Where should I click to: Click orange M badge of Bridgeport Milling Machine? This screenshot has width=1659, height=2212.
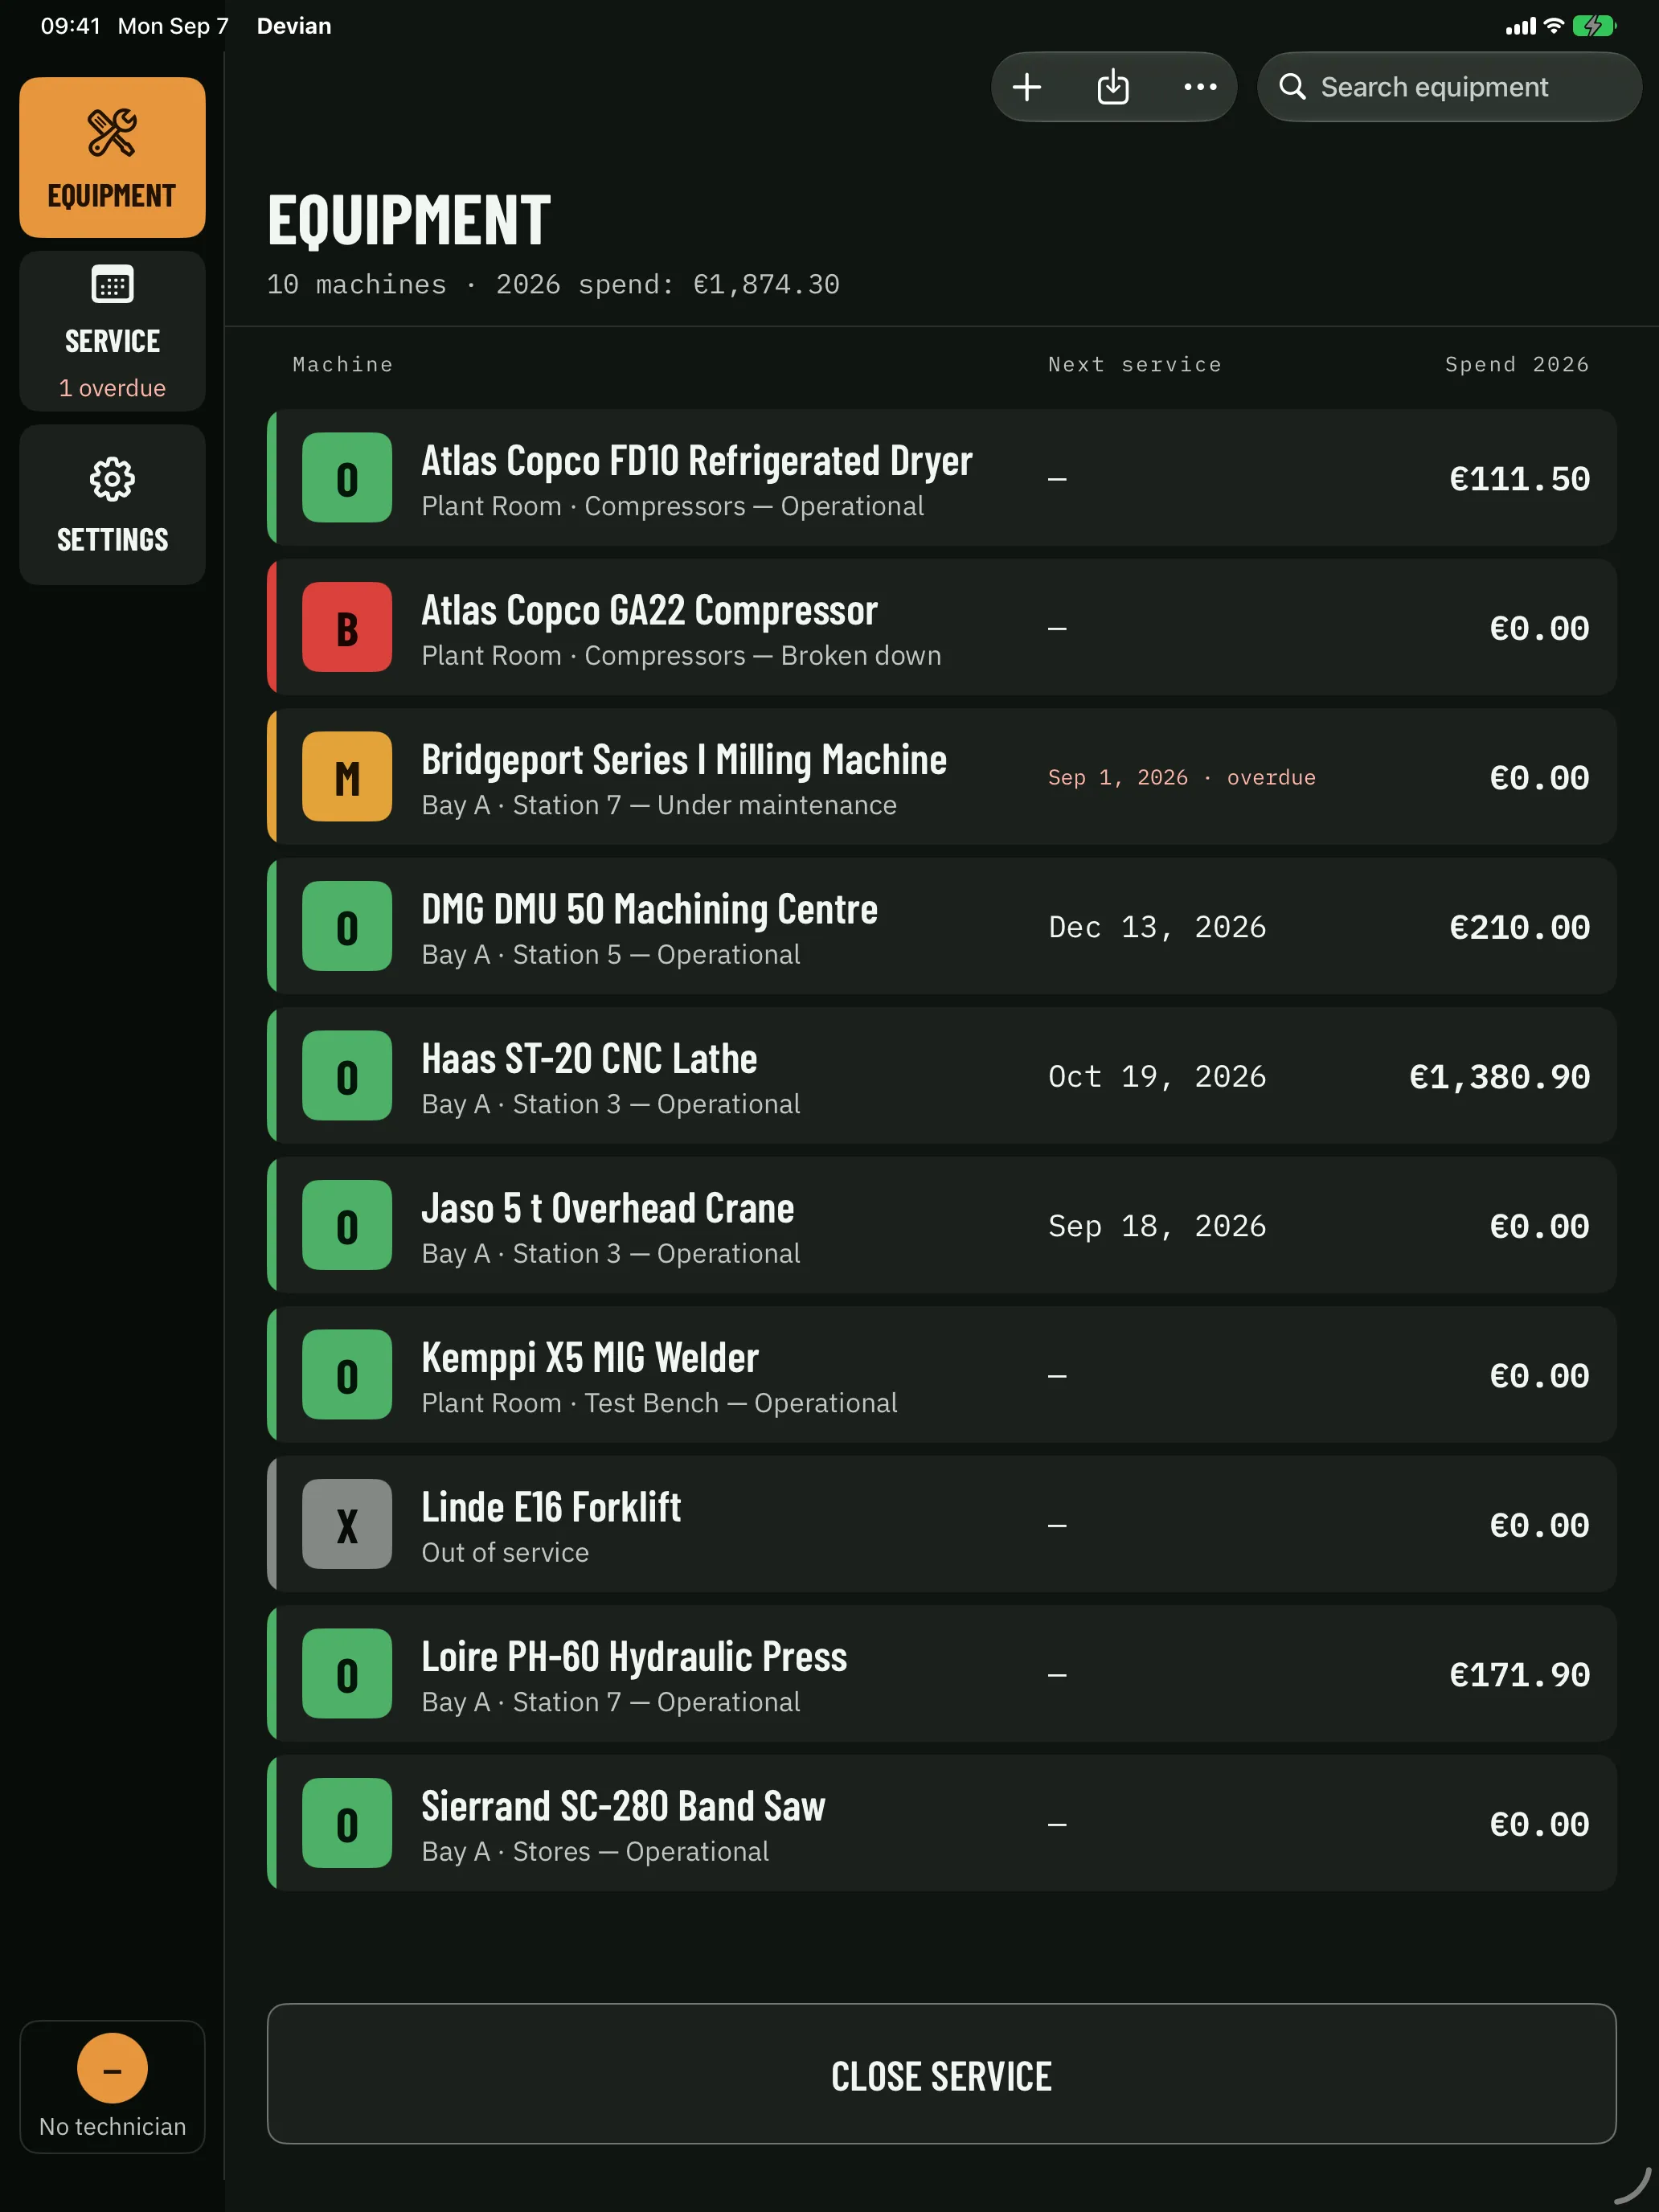pyautogui.click(x=347, y=777)
